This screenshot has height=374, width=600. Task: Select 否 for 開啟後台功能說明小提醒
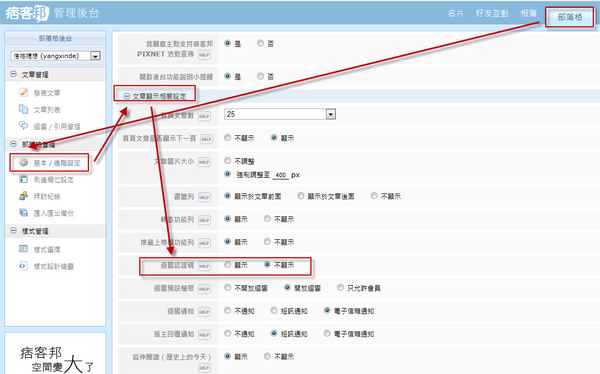261,76
